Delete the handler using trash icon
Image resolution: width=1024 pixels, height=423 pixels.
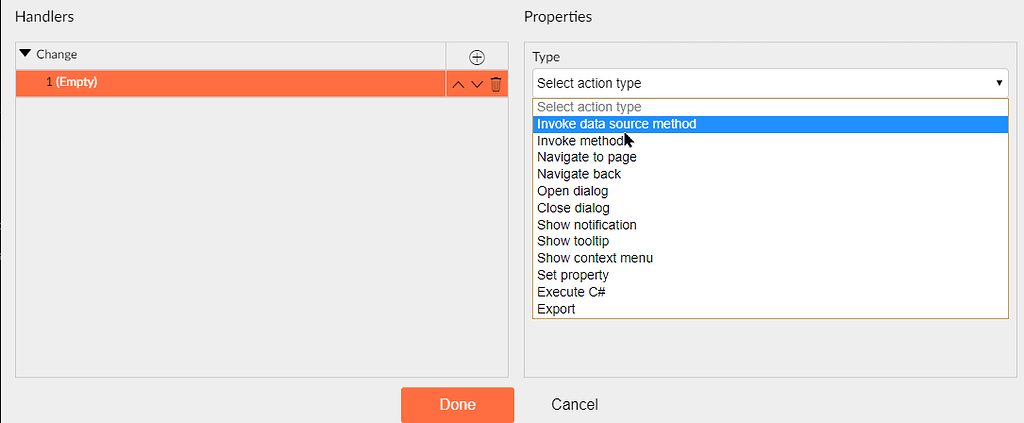tap(496, 84)
